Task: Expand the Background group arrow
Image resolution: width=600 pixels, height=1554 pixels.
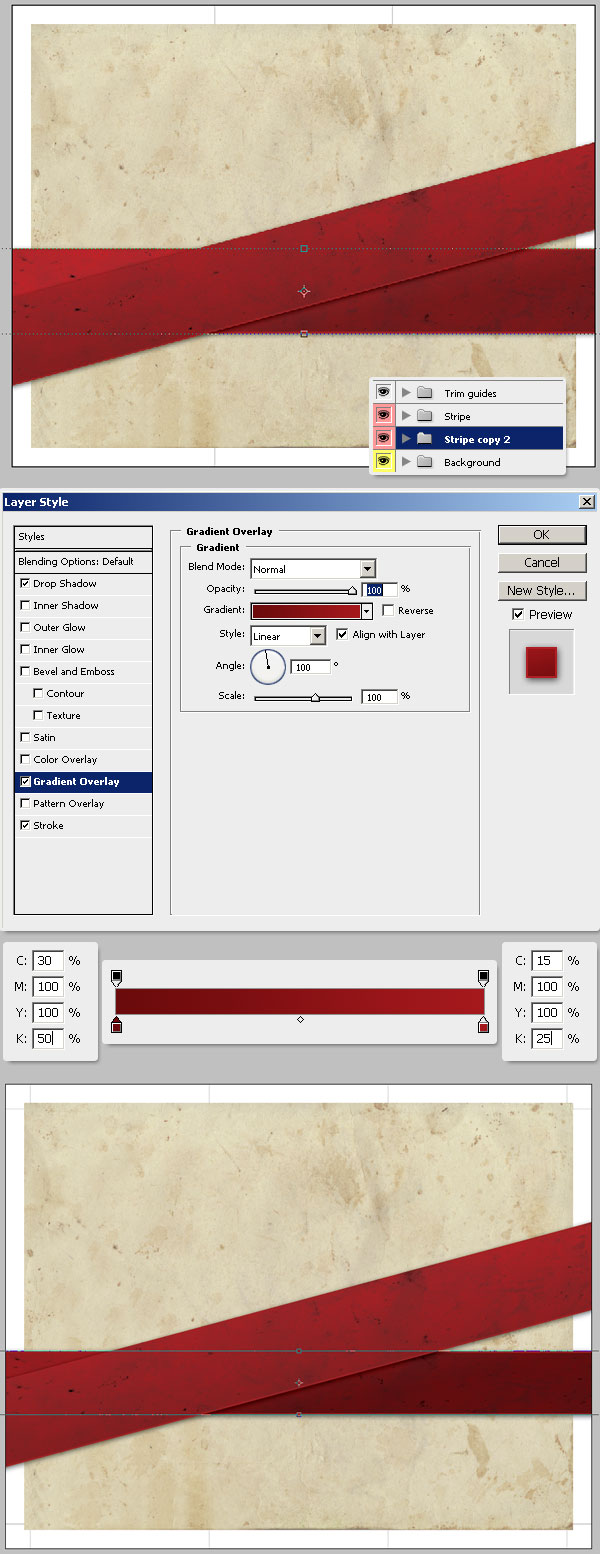Action: (x=406, y=462)
